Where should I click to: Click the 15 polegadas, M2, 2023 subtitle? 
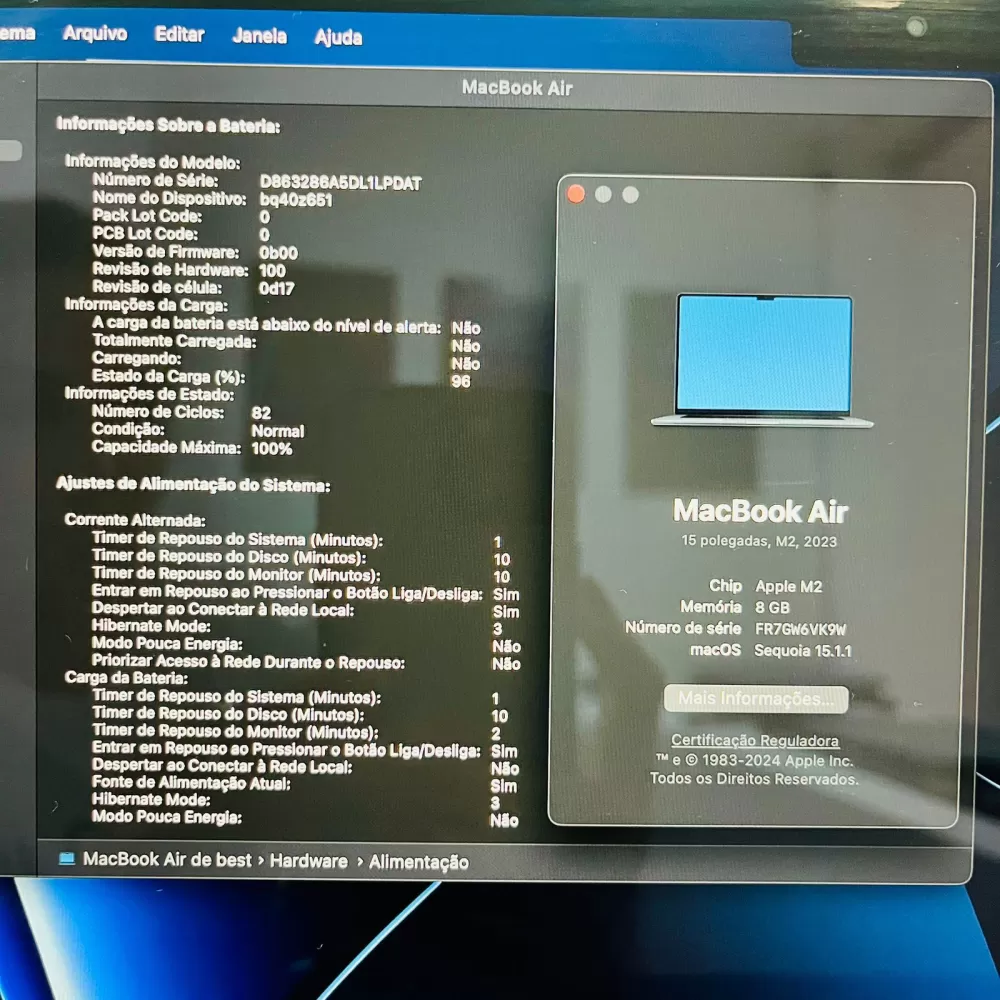click(759, 541)
